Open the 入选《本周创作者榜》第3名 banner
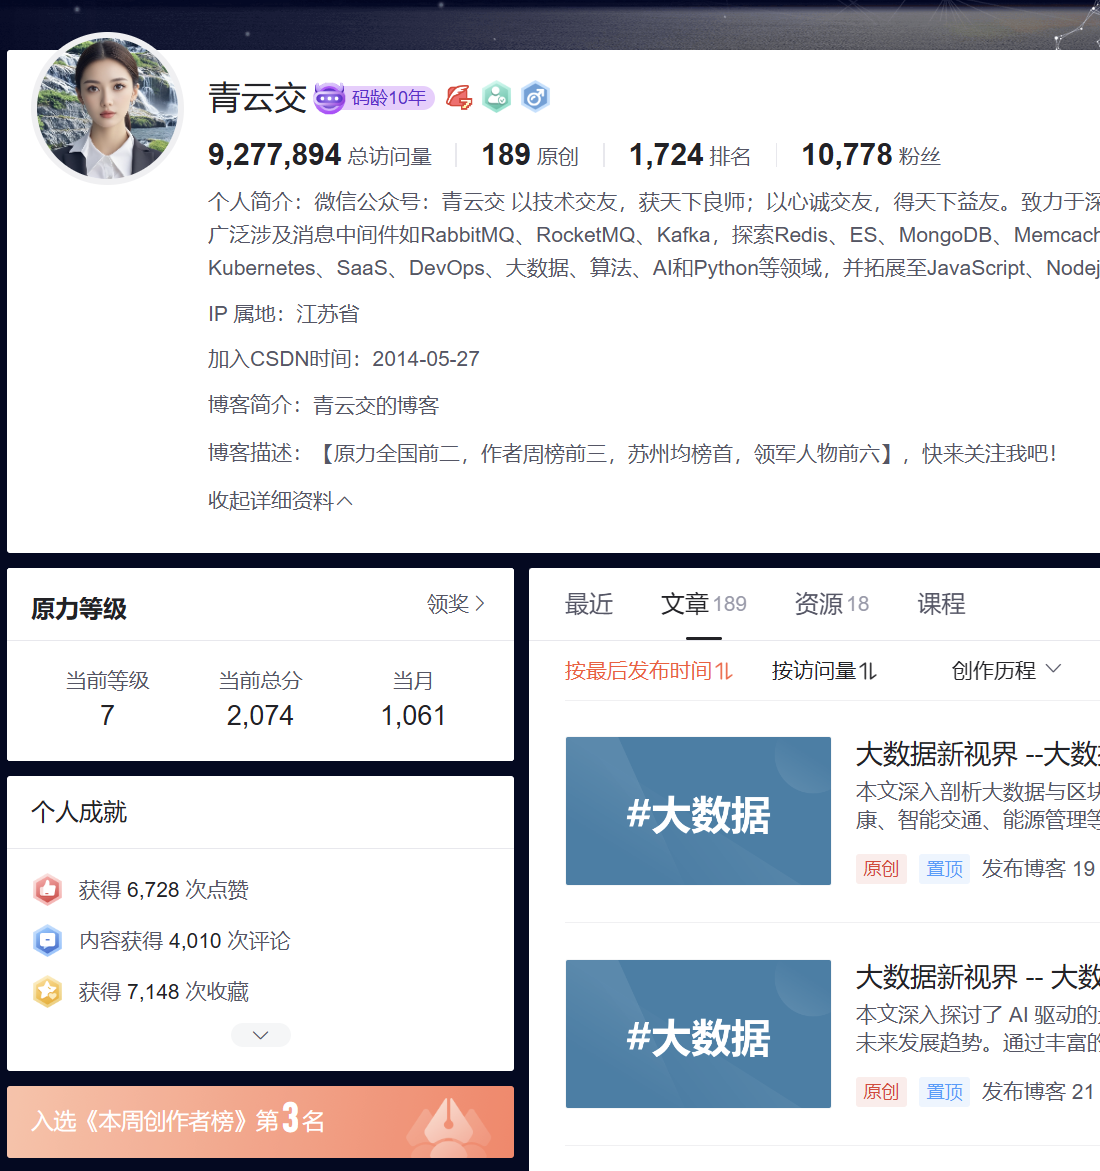 261,1122
